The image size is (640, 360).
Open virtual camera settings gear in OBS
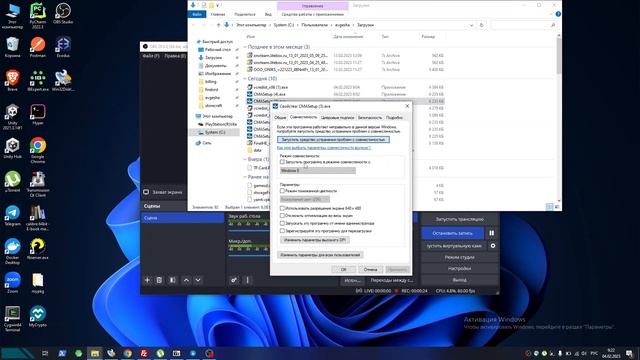493,246
